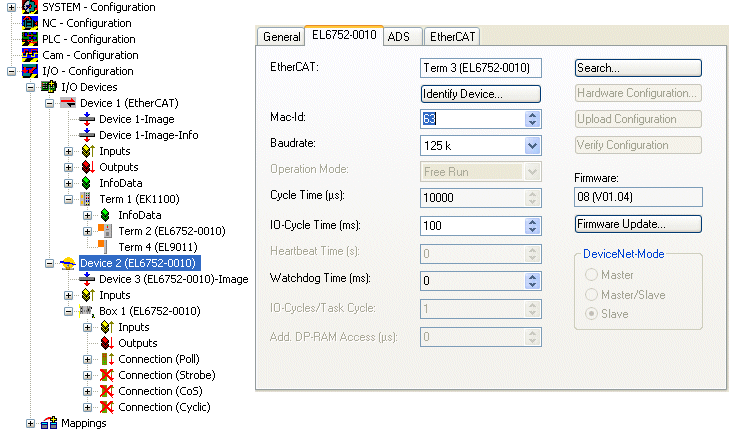Collapse the Box 1 (EL6752-0010) node
The height and width of the screenshot is (435, 734).
click(x=68, y=311)
